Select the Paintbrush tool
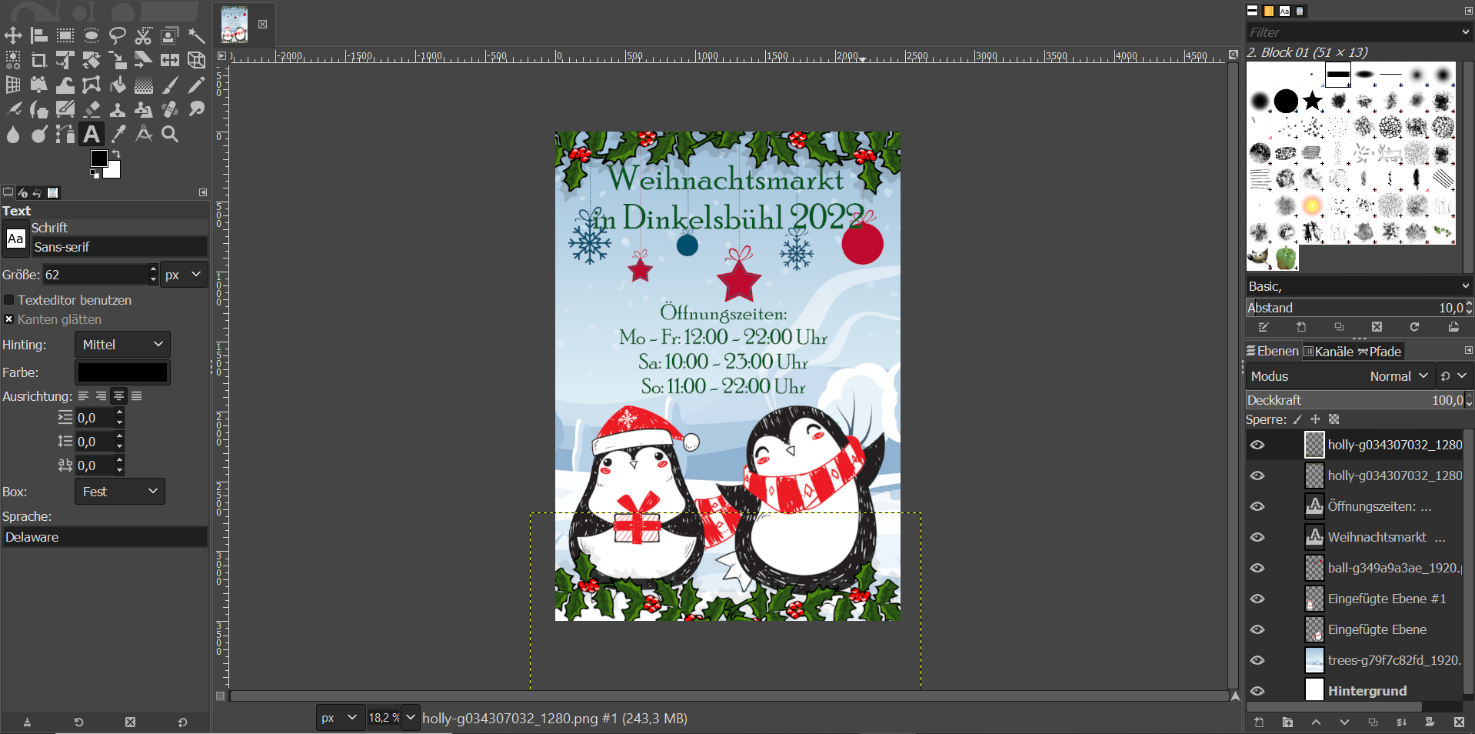1475x734 pixels. click(170, 85)
